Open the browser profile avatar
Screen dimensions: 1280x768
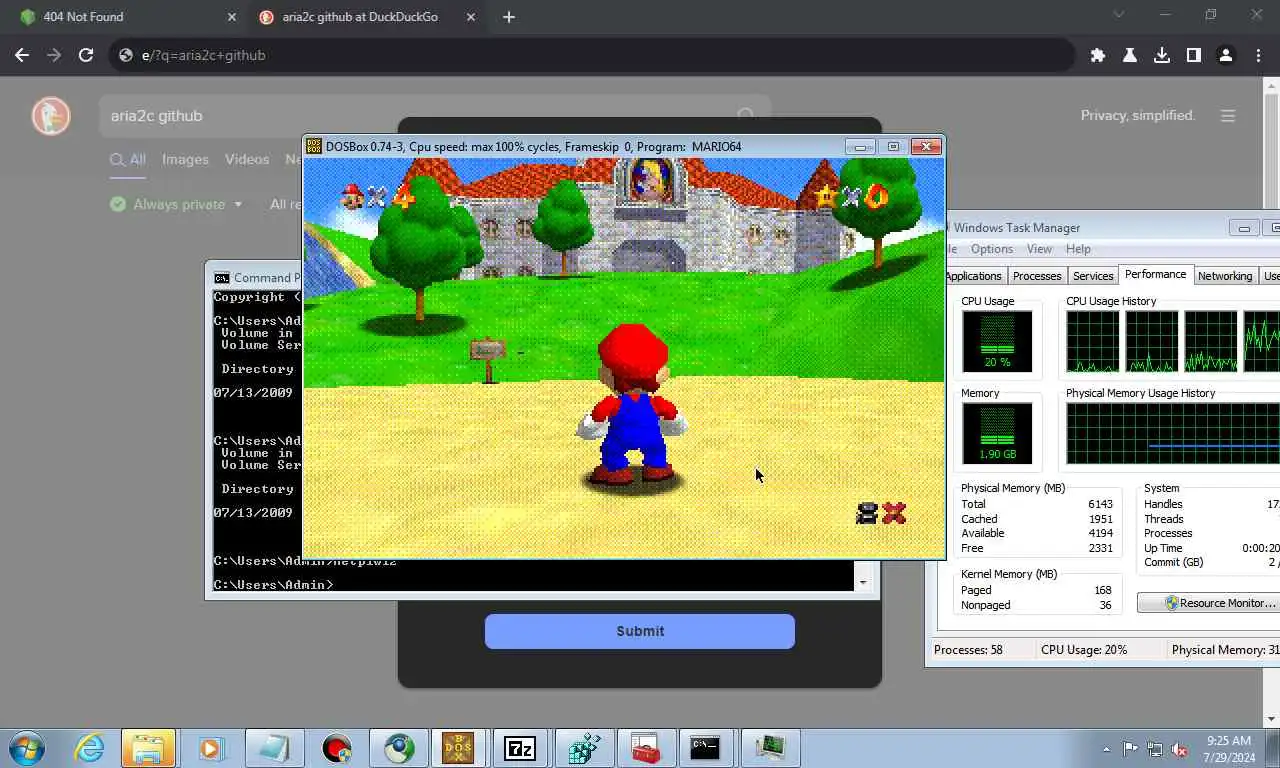point(1226,55)
